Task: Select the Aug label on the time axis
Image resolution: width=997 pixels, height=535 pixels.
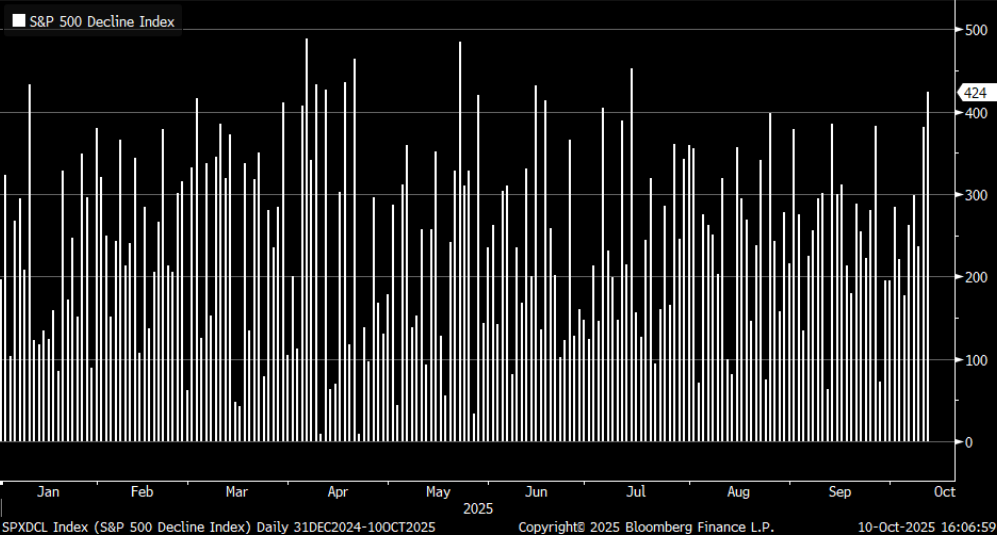Action: point(738,492)
